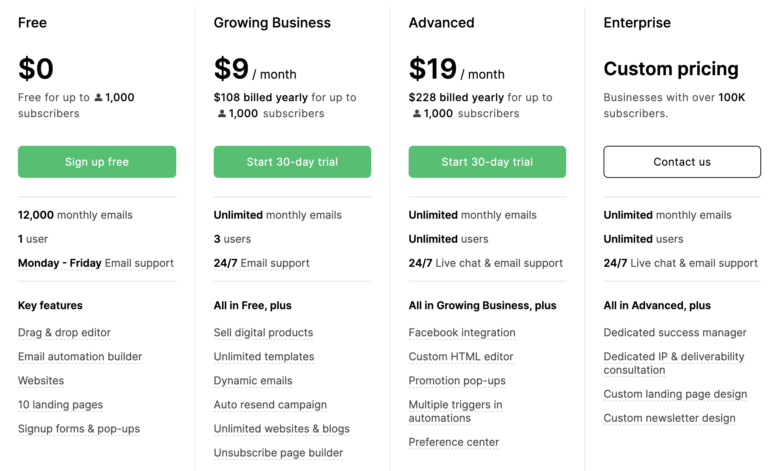Image resolution: width=768 pixels, height=471 pixels.
Task: Click subscriber person icon in Free plan
Action: click(98, 98)
